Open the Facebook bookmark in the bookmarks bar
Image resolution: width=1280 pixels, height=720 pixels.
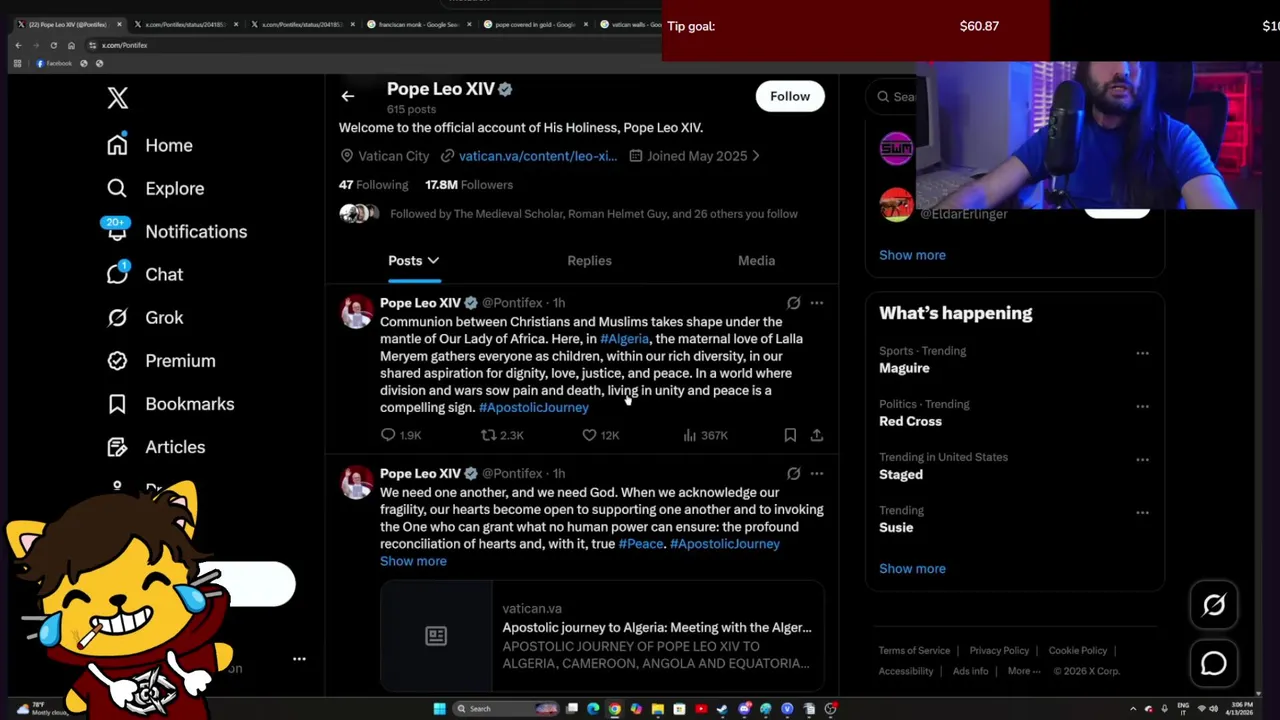coord(53,63)
